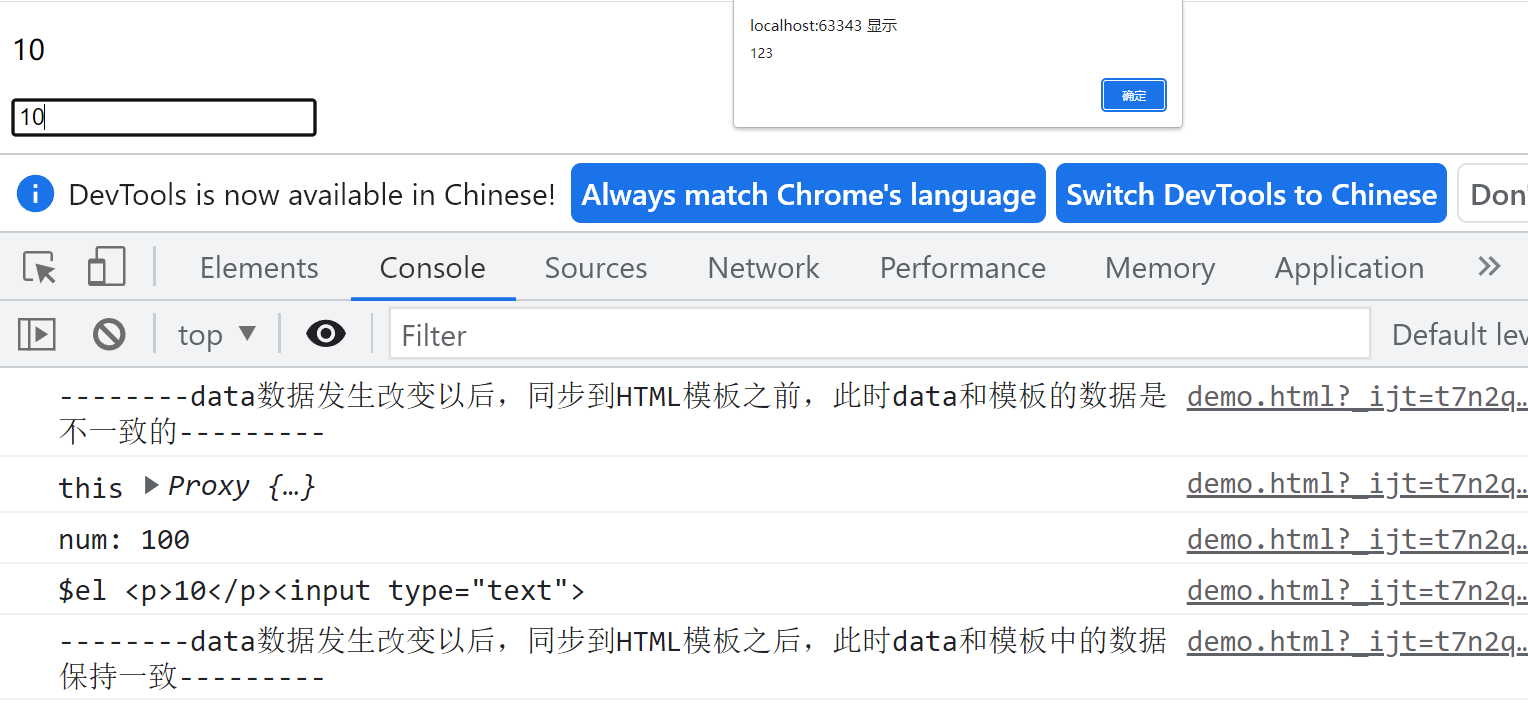
Task: Open the demo.html link on the 'num: 100' row
Action: [1357, 540]
